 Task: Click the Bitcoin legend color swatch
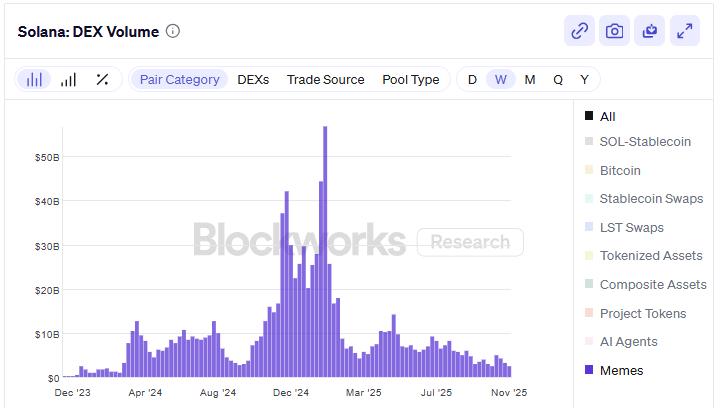[x=589, y=171]
